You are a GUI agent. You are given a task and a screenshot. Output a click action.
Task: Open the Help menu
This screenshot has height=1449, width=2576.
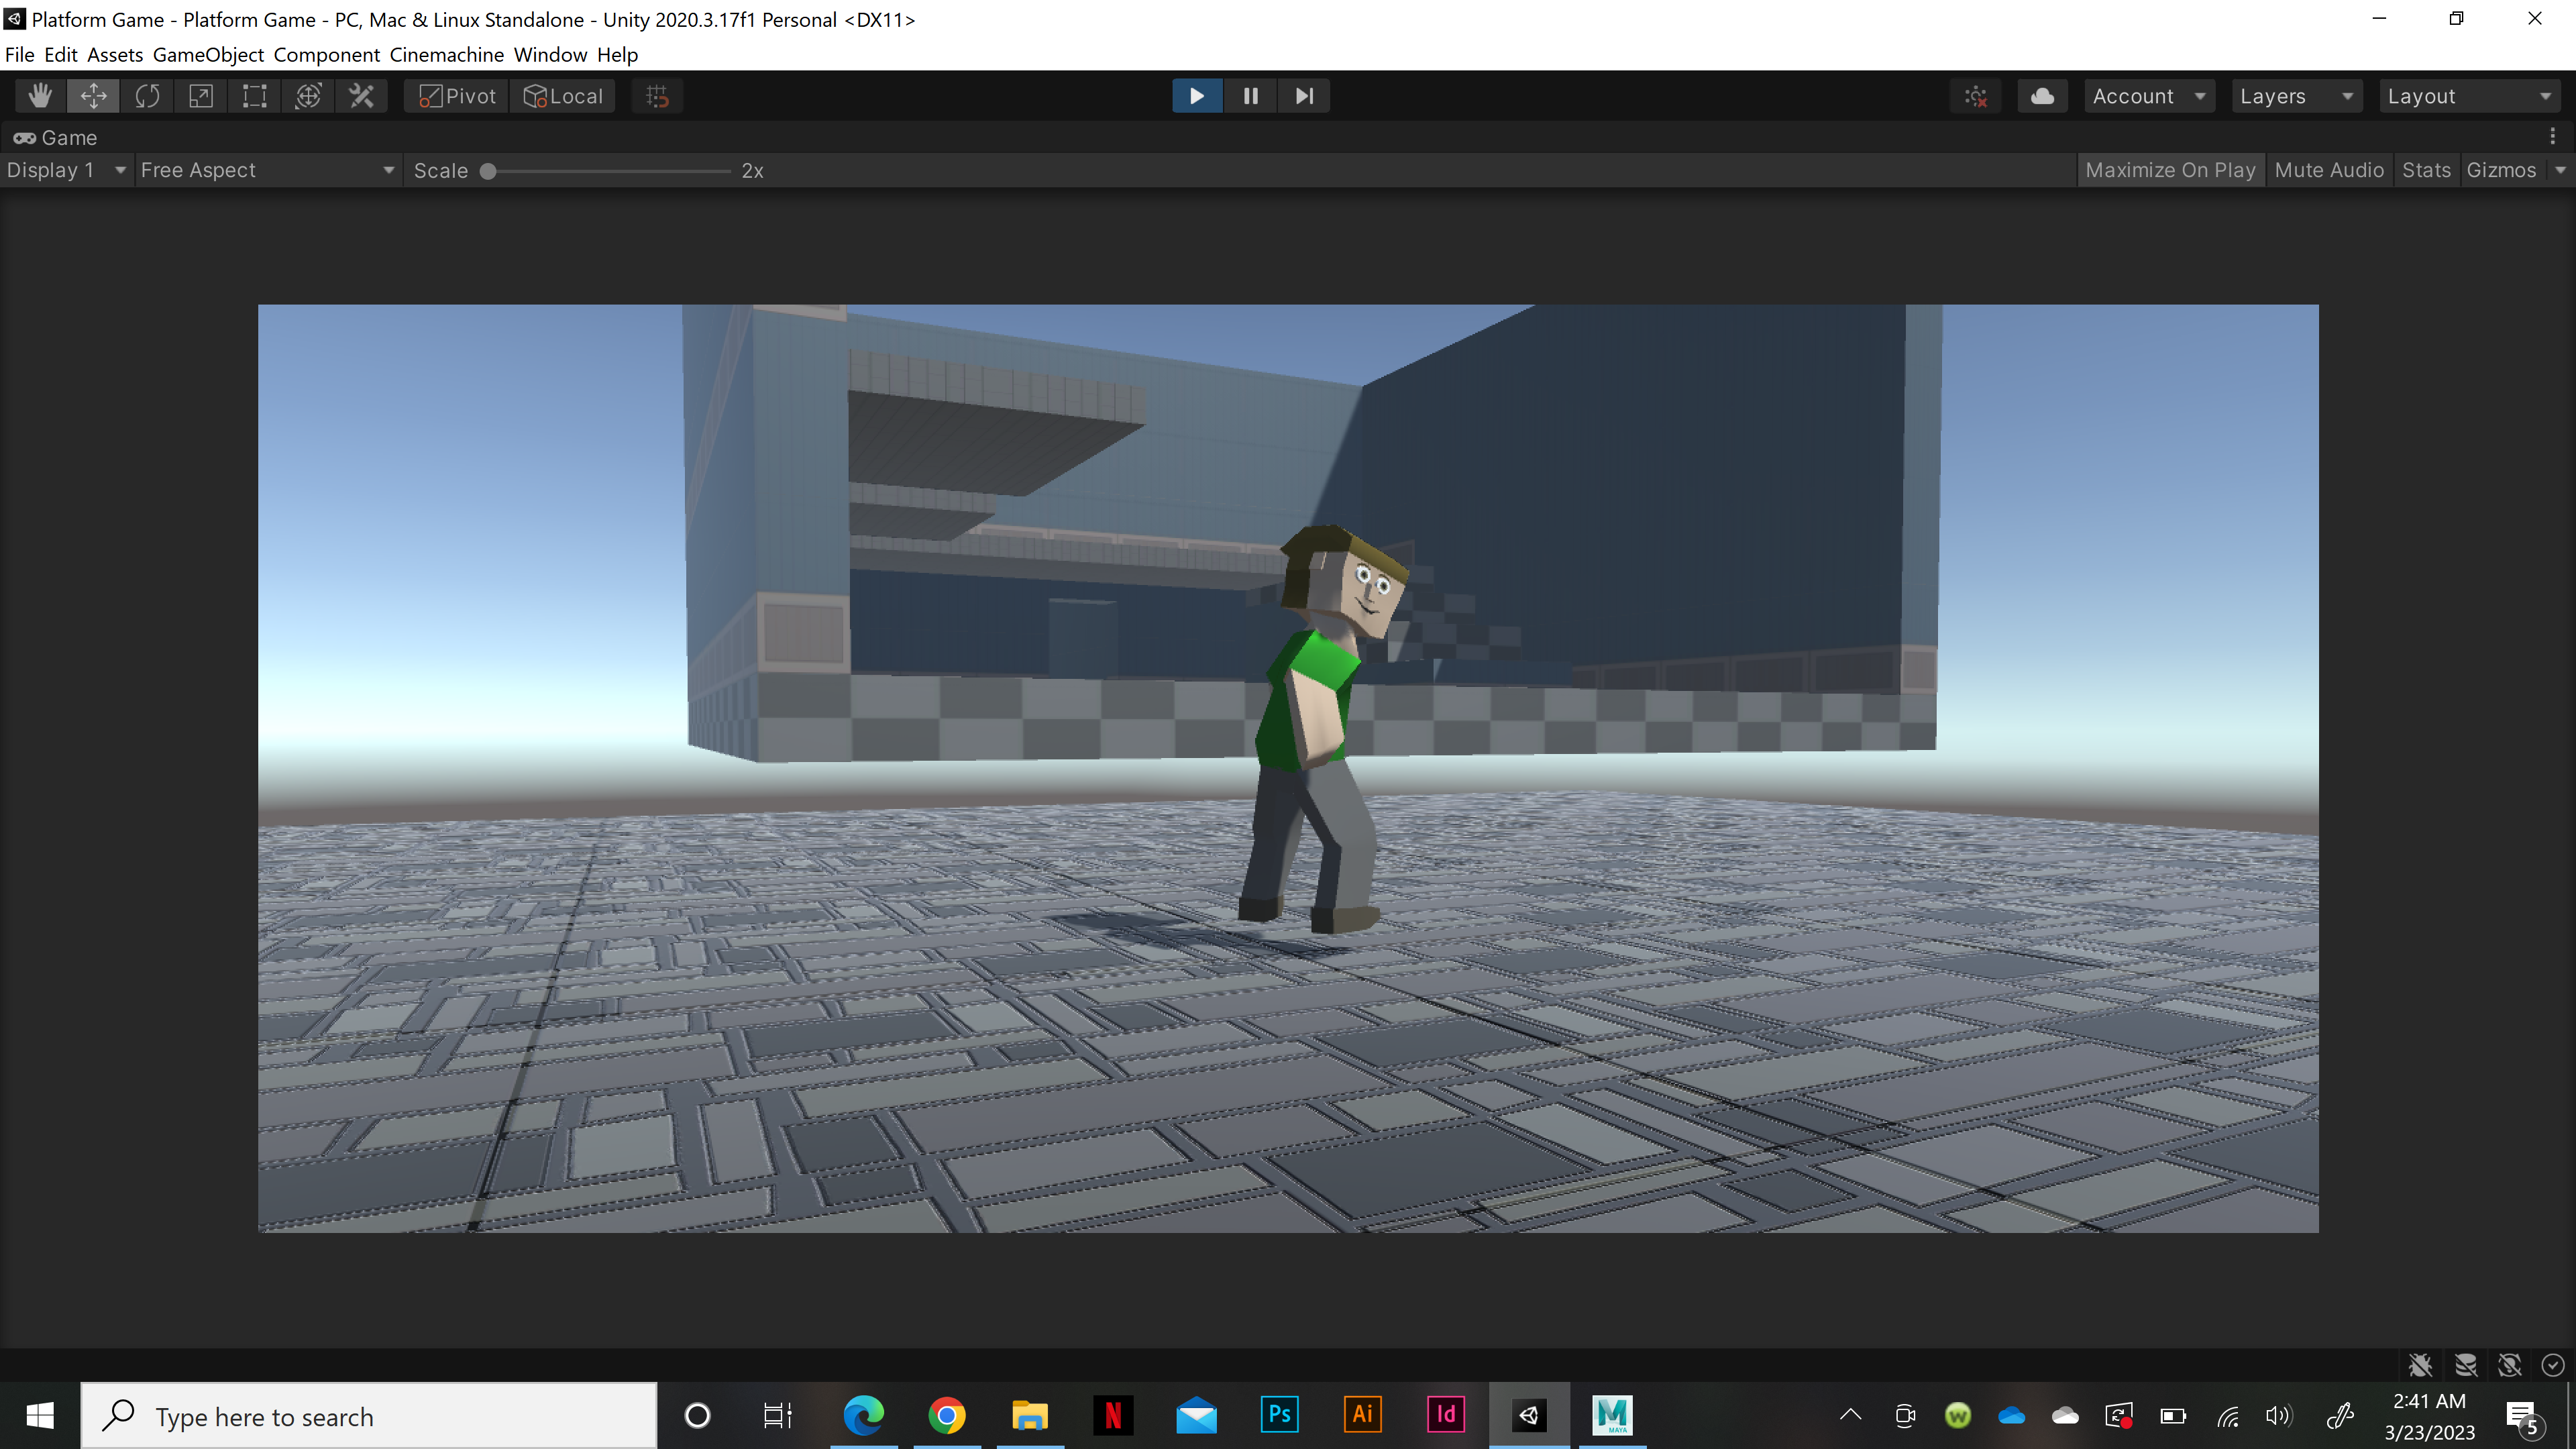click(617, 55)
